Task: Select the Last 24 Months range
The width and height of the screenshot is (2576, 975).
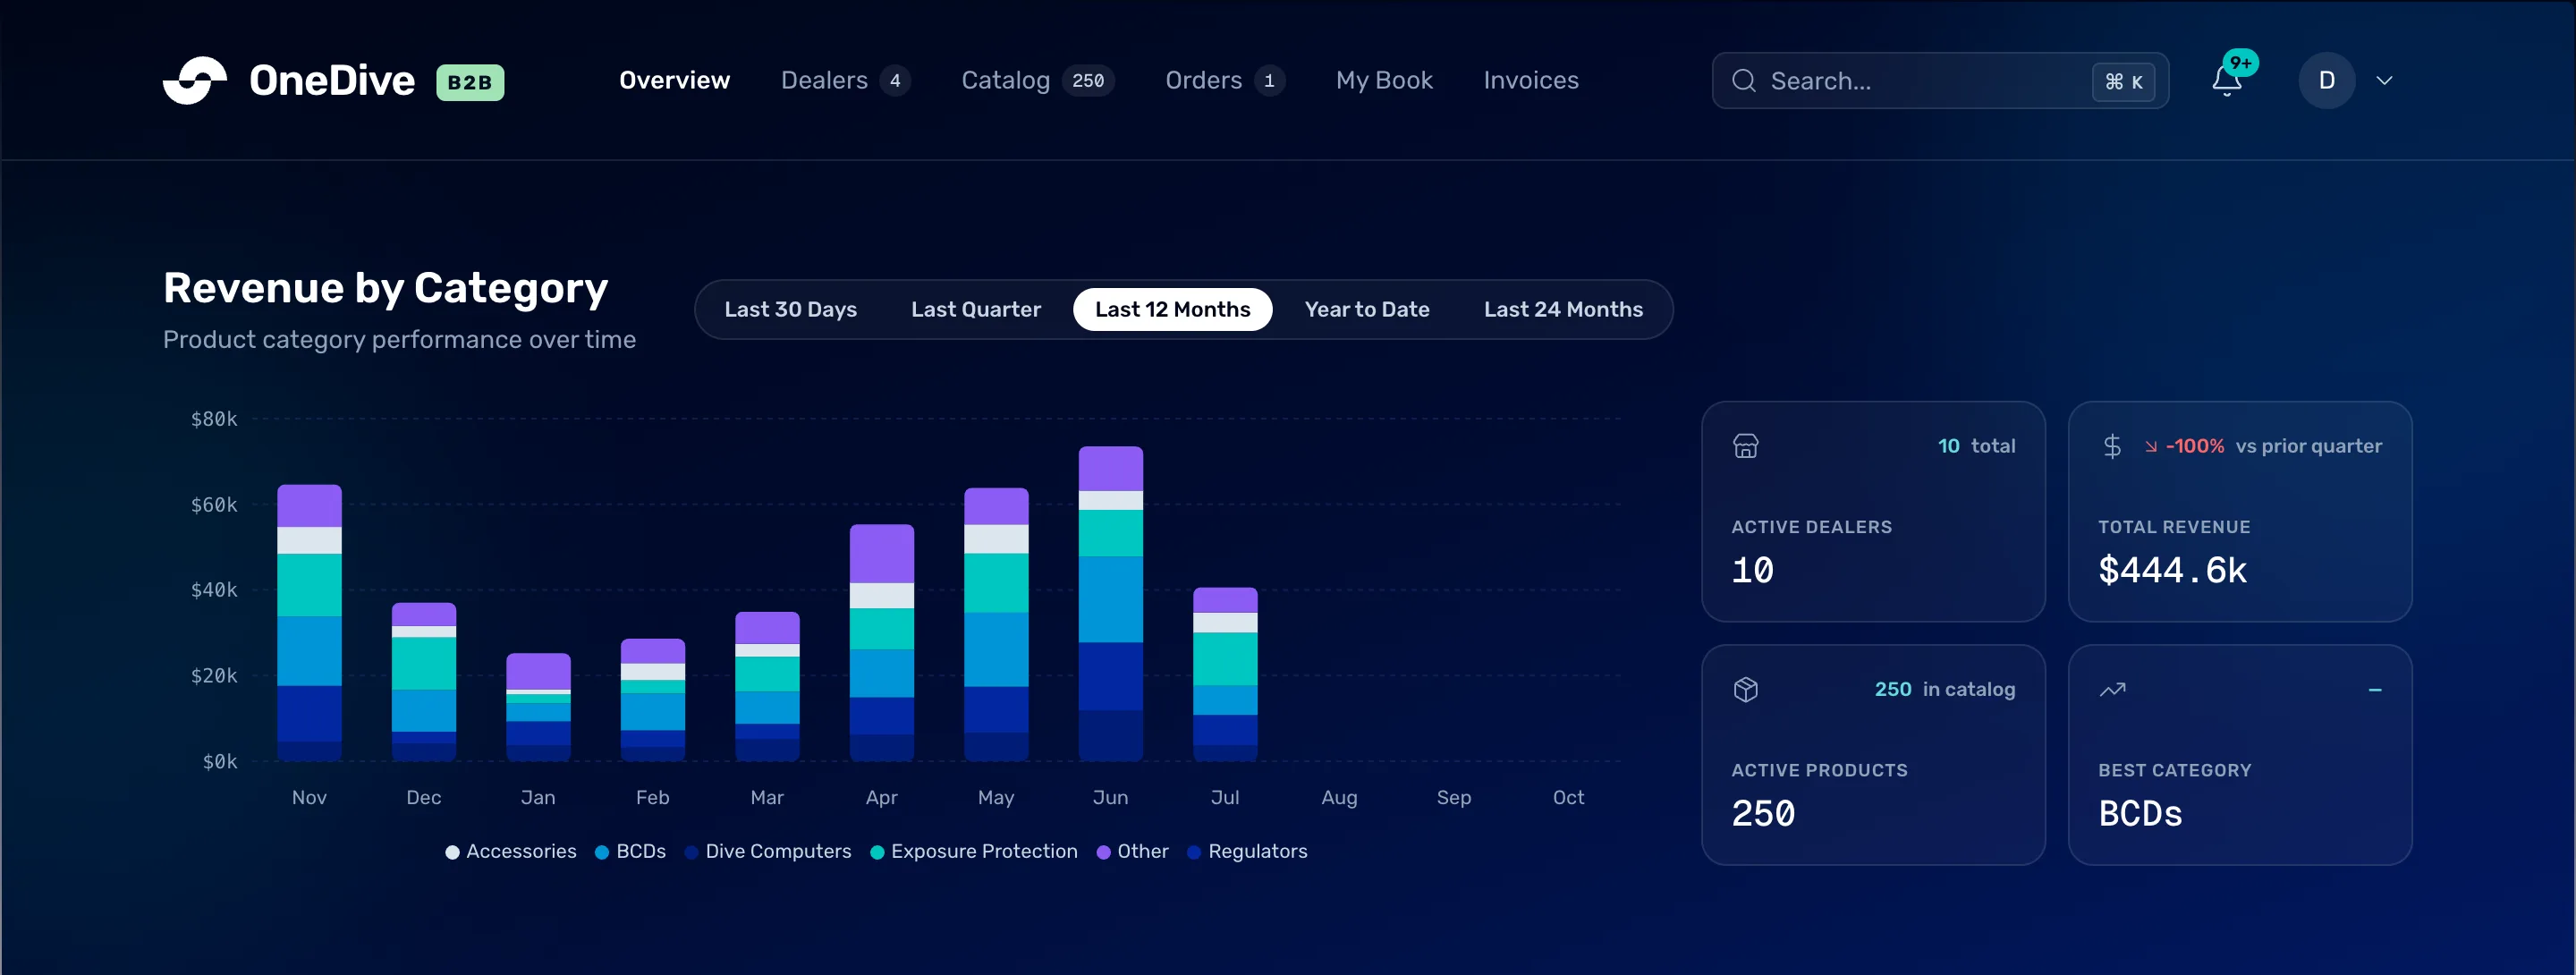Action: pos(1563,310)
